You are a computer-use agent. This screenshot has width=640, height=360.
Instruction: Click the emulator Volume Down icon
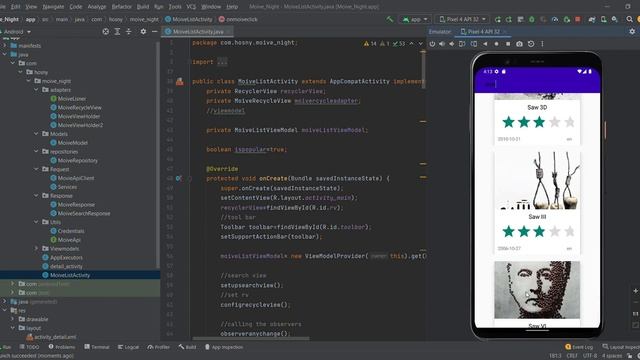pyautogui.click(x=452, y=44)
